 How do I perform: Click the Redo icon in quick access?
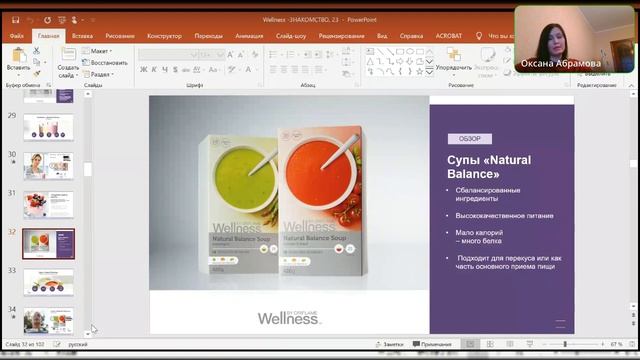[x=47, y=20]
